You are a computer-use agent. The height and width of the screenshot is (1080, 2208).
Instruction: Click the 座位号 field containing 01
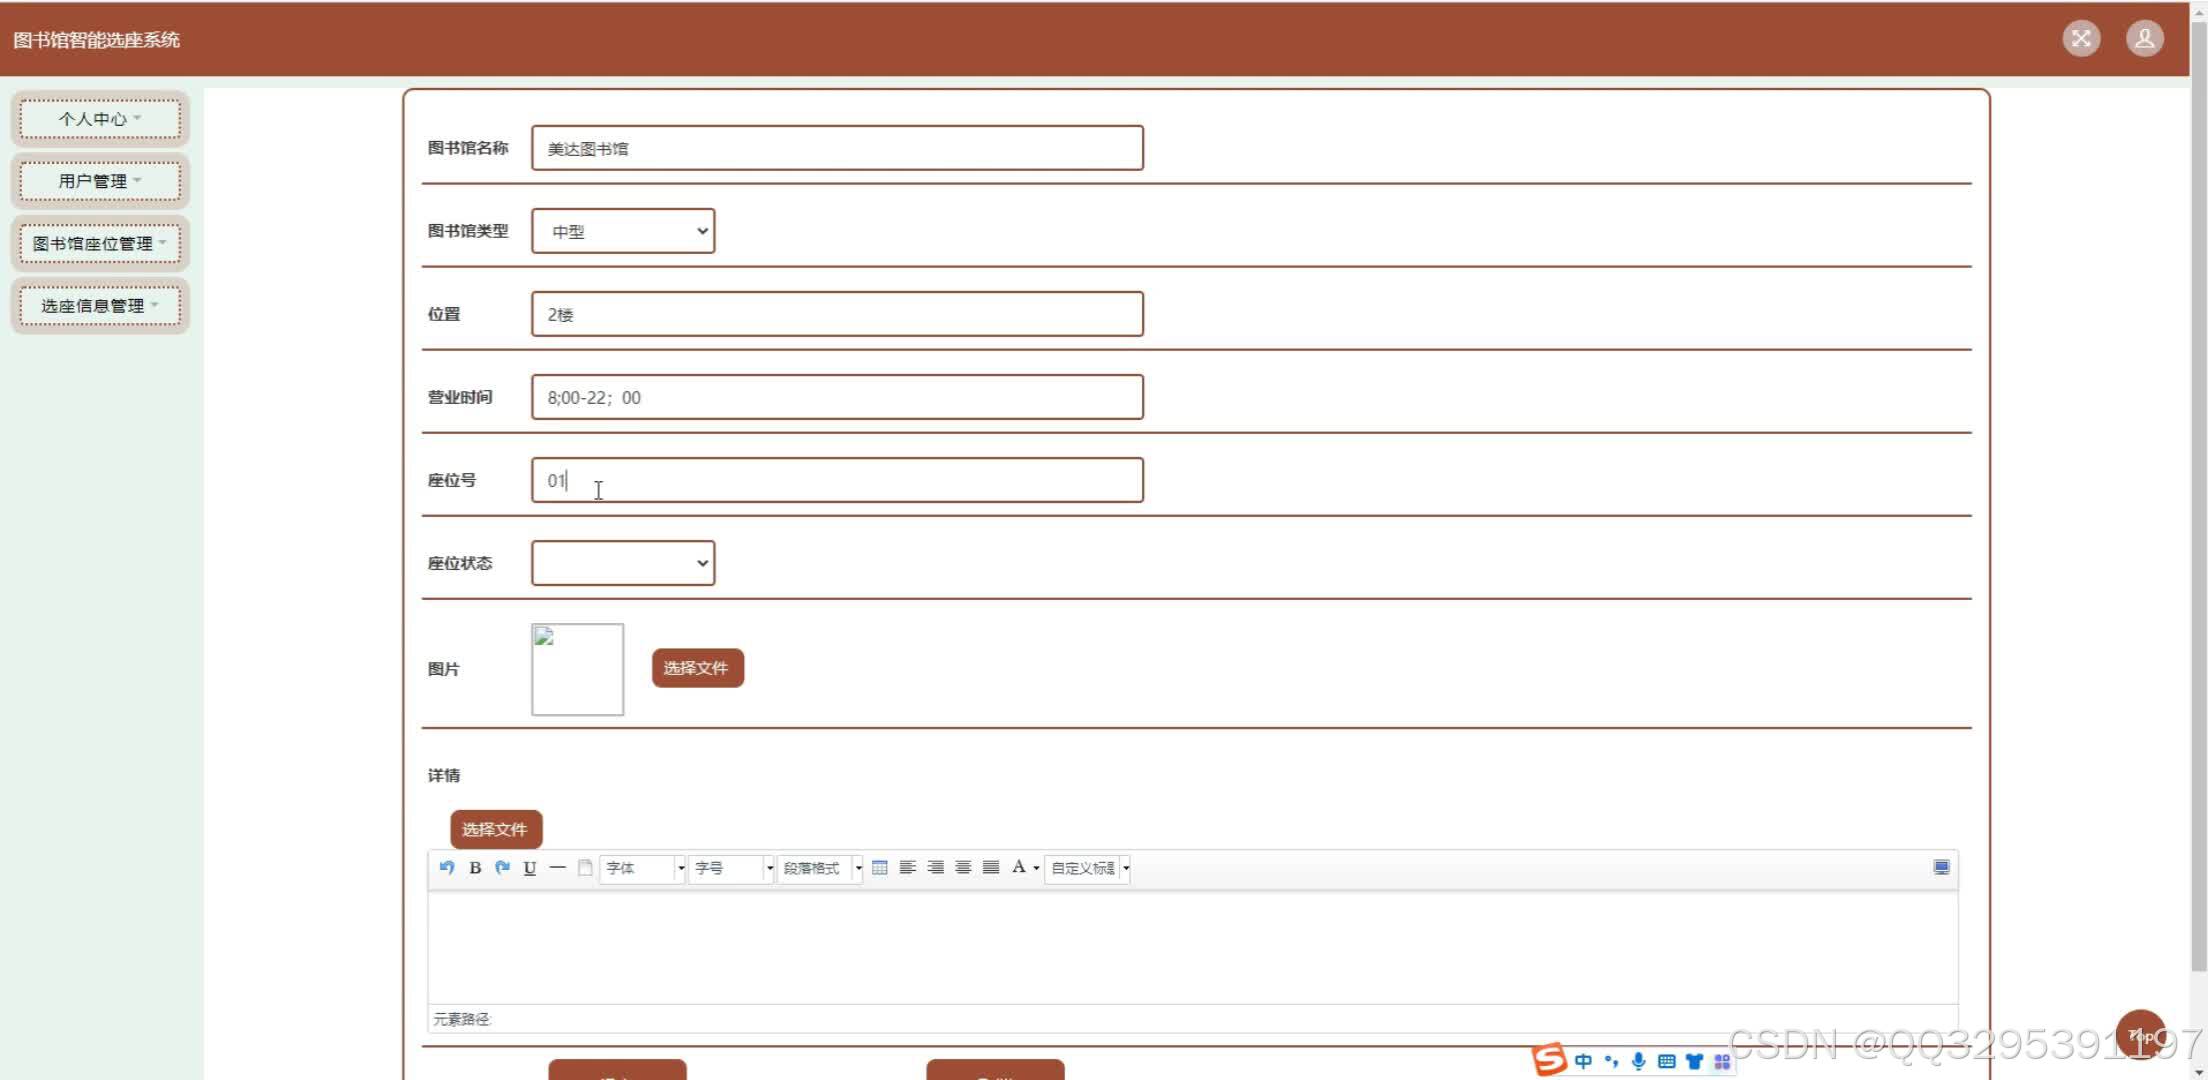(837, 480)
